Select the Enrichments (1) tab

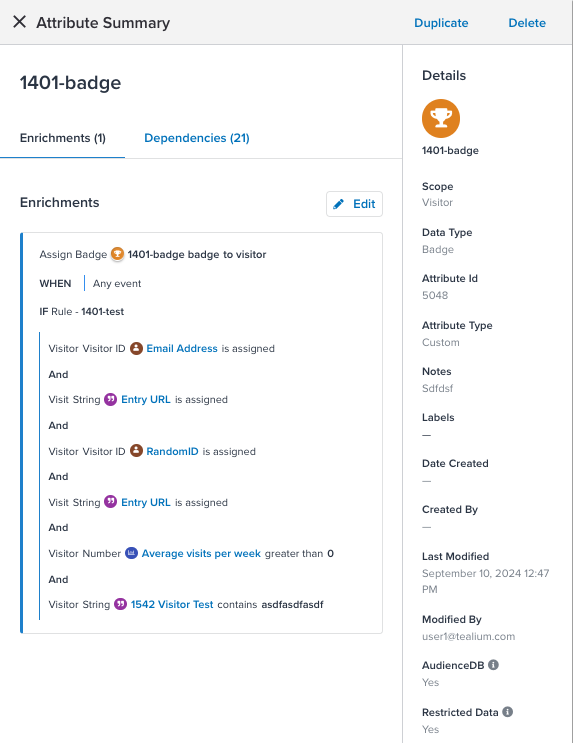63,138
